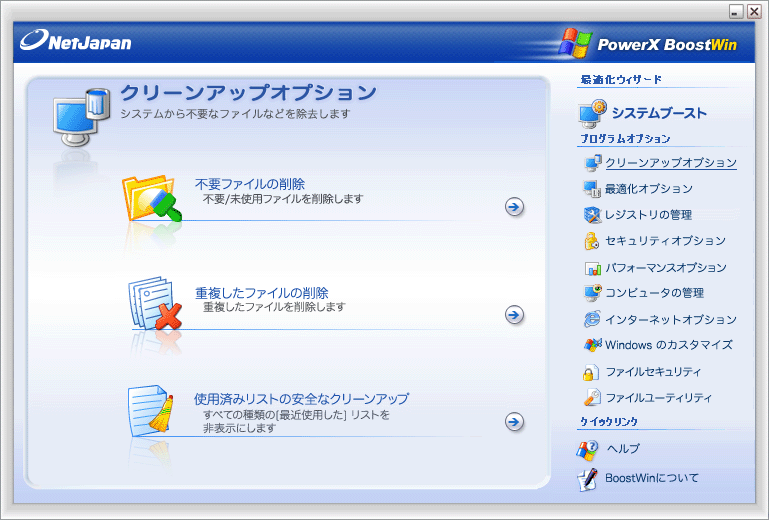Minimize the BoostWin window
769x520 pixels.
click(736, 12)
